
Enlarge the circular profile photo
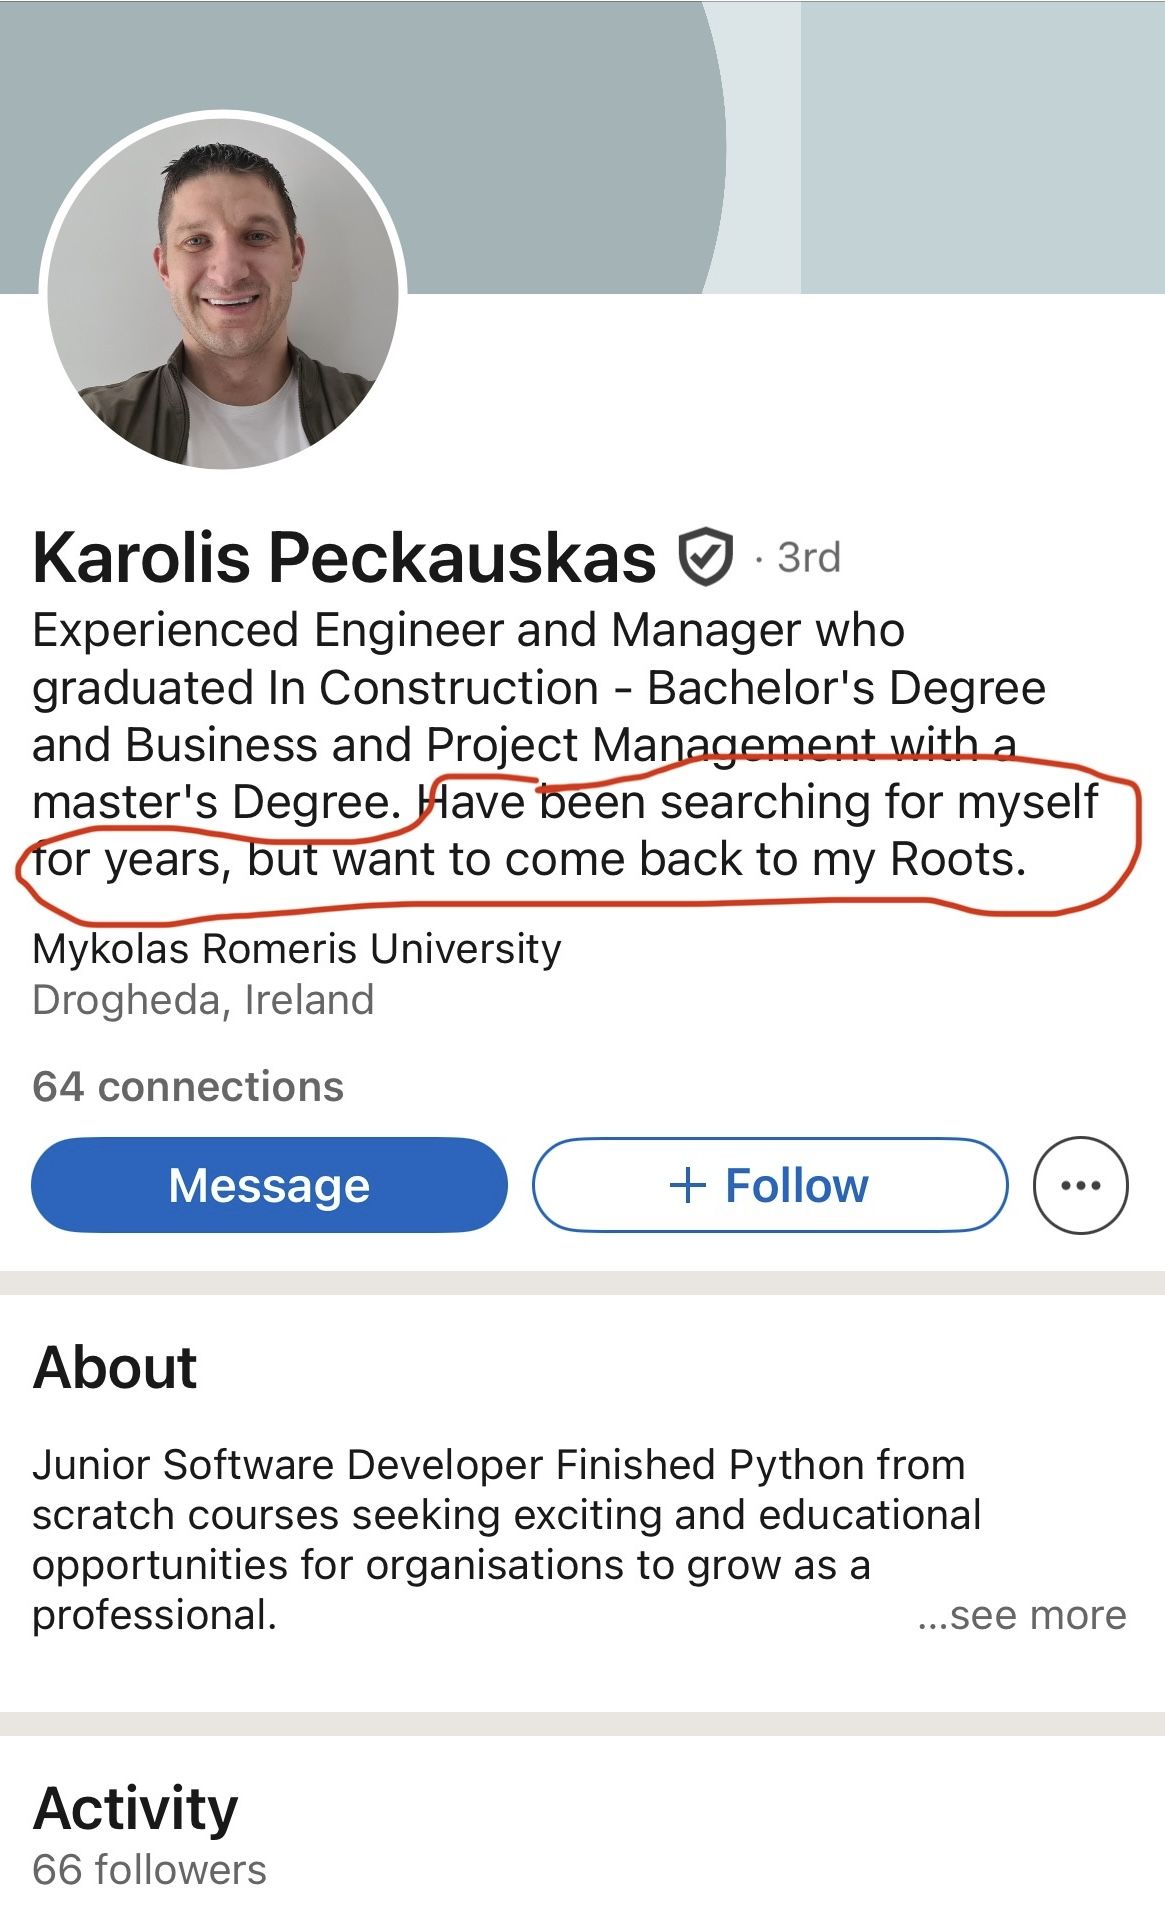tap(223, 292)
